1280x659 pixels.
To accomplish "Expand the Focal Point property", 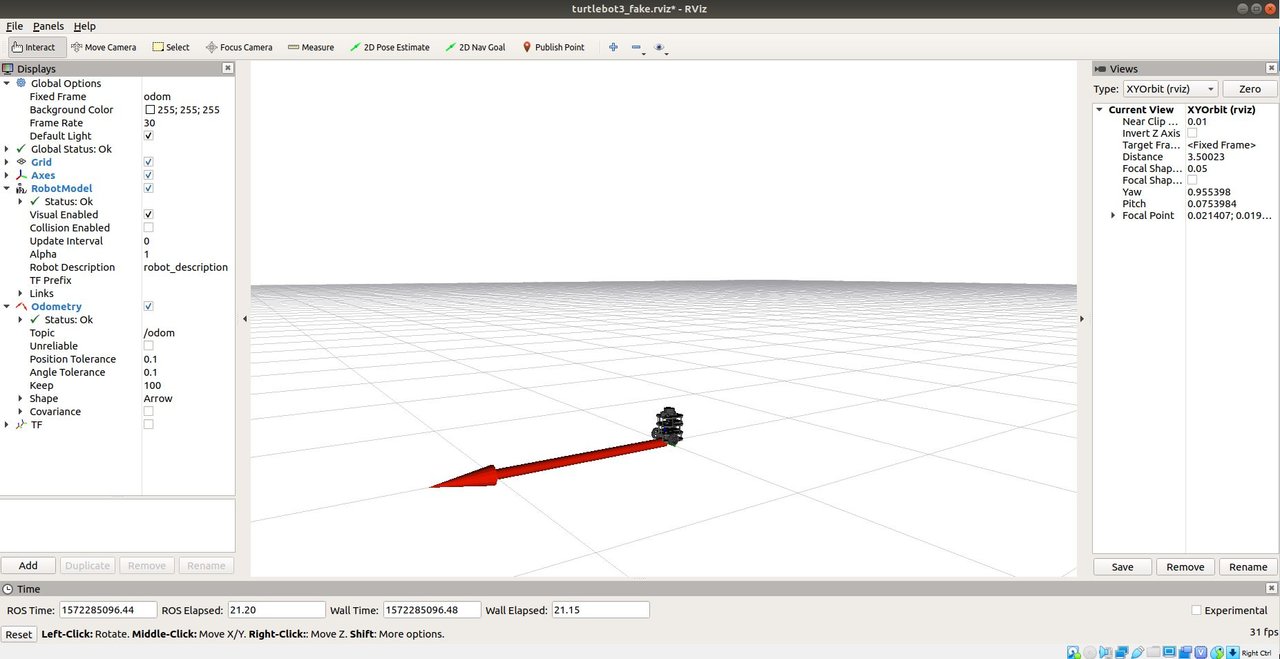I will [x=1113, y=216].
